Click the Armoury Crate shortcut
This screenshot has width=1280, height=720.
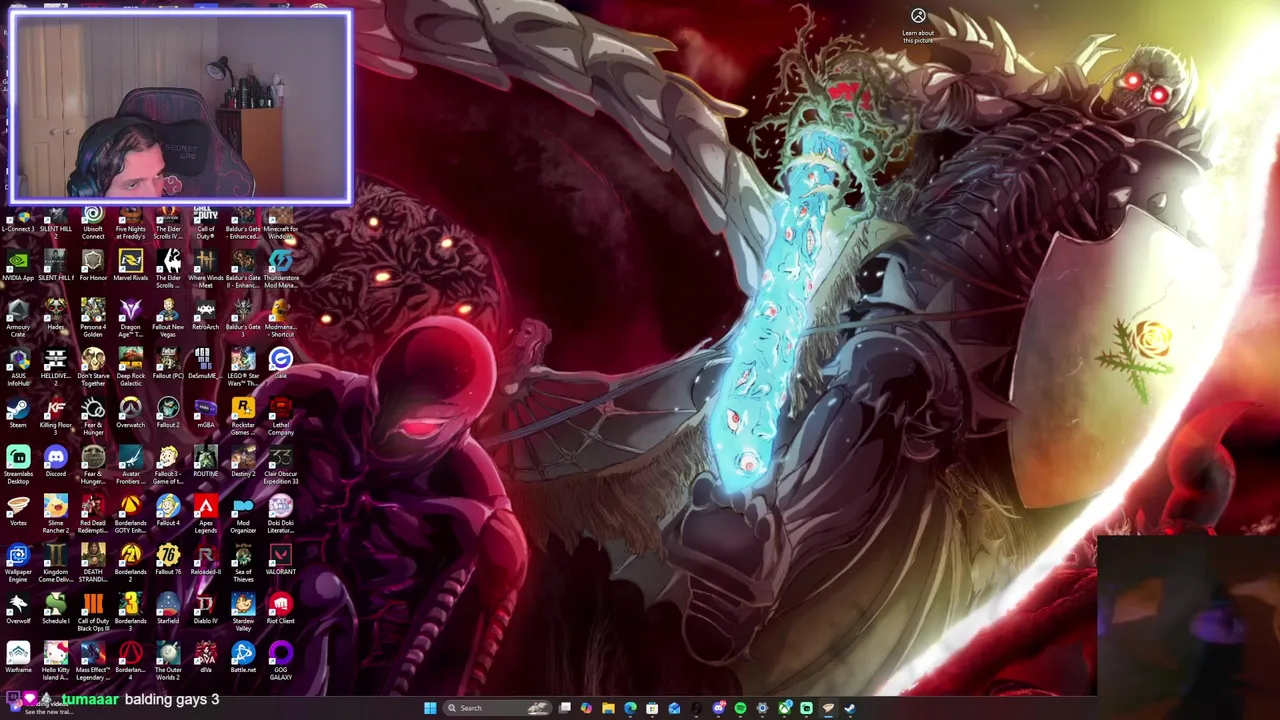pyautogui.click(x=18, y=319)
